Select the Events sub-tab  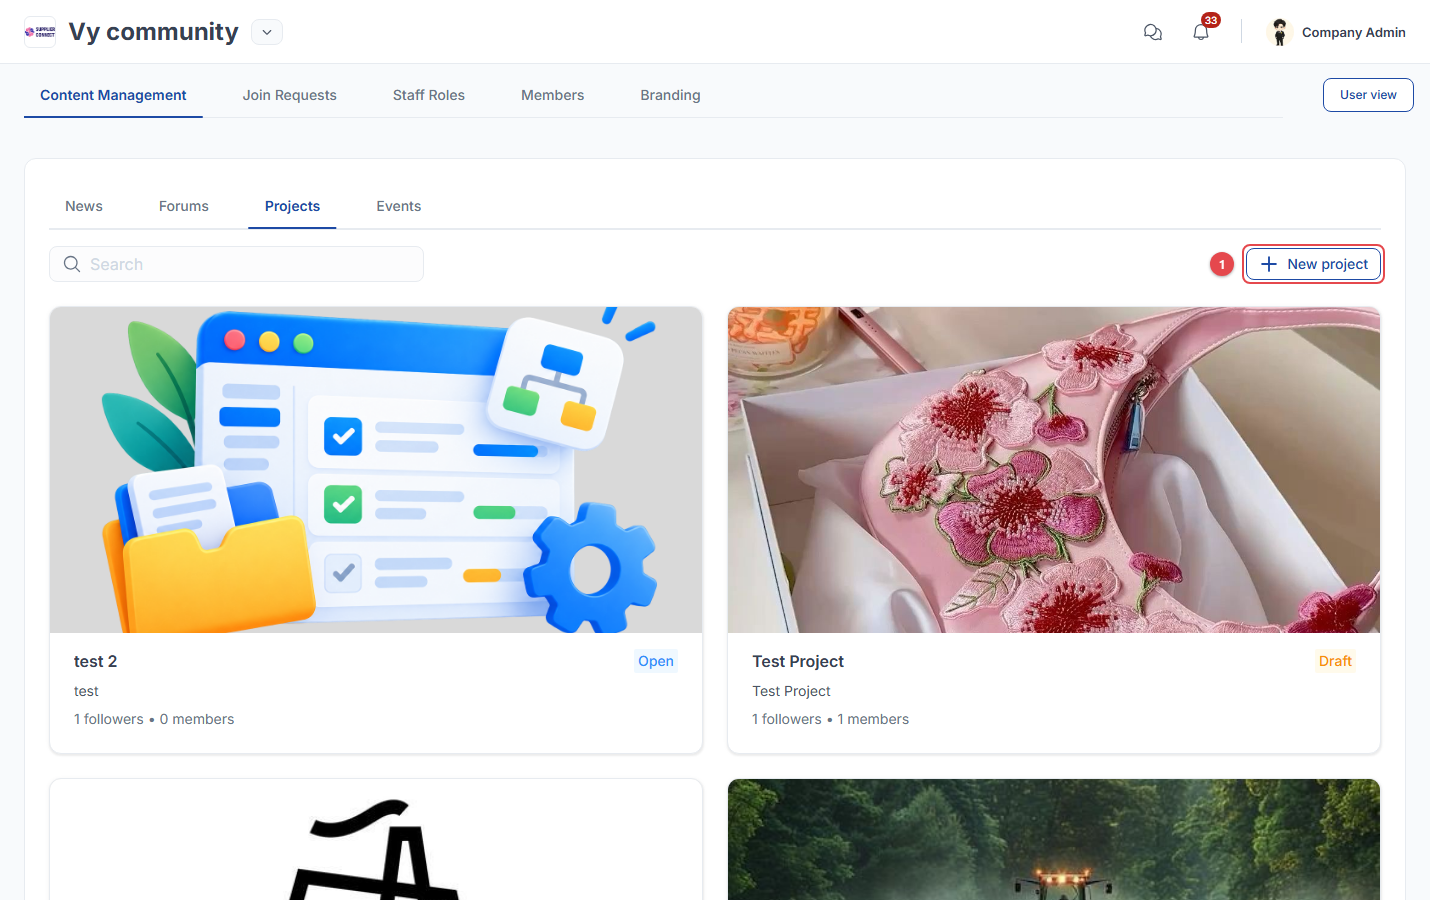point(399,206)
